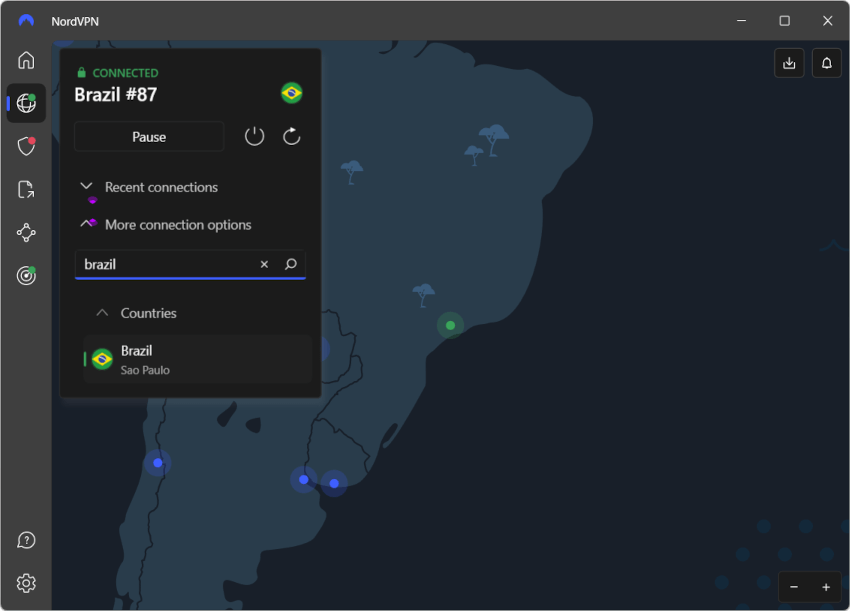The height and width of the screenshot is (611, 850).
Task: Click the Brazil flag in results list
Action: 102,359
